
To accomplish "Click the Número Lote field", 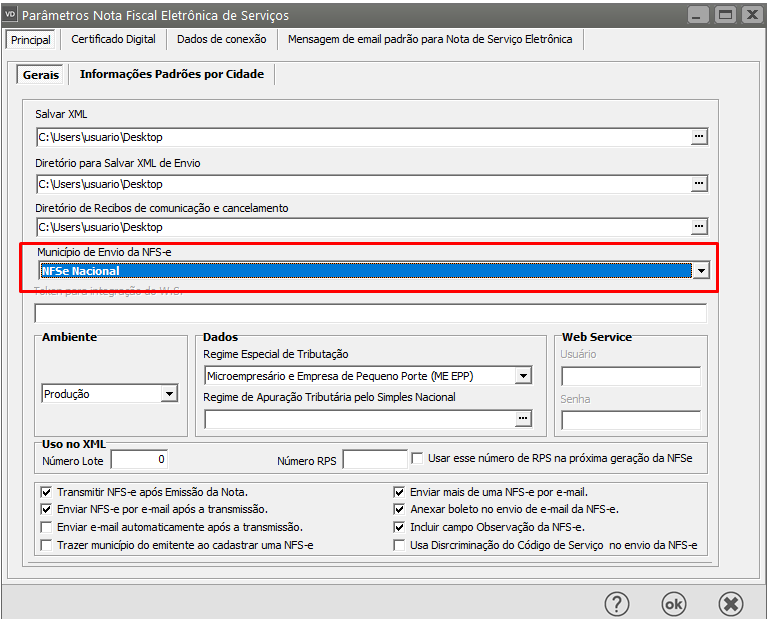I will (139, 459).
